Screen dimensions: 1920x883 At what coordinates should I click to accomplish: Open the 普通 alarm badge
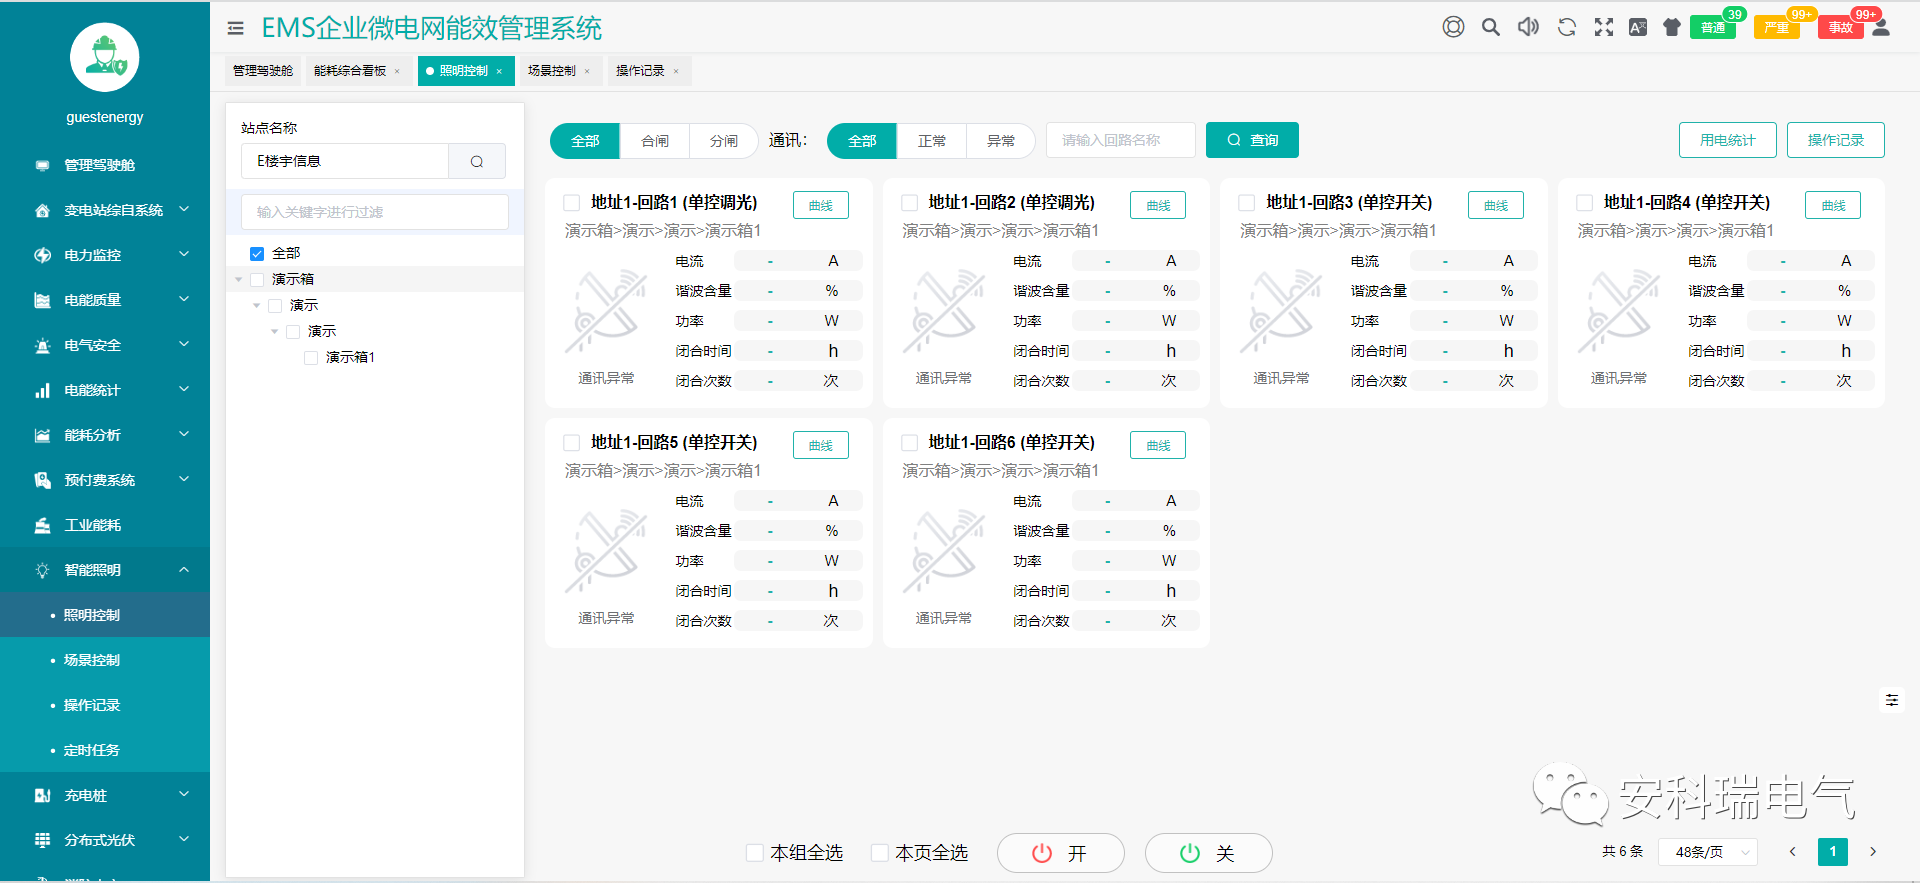click(1713, 27)
